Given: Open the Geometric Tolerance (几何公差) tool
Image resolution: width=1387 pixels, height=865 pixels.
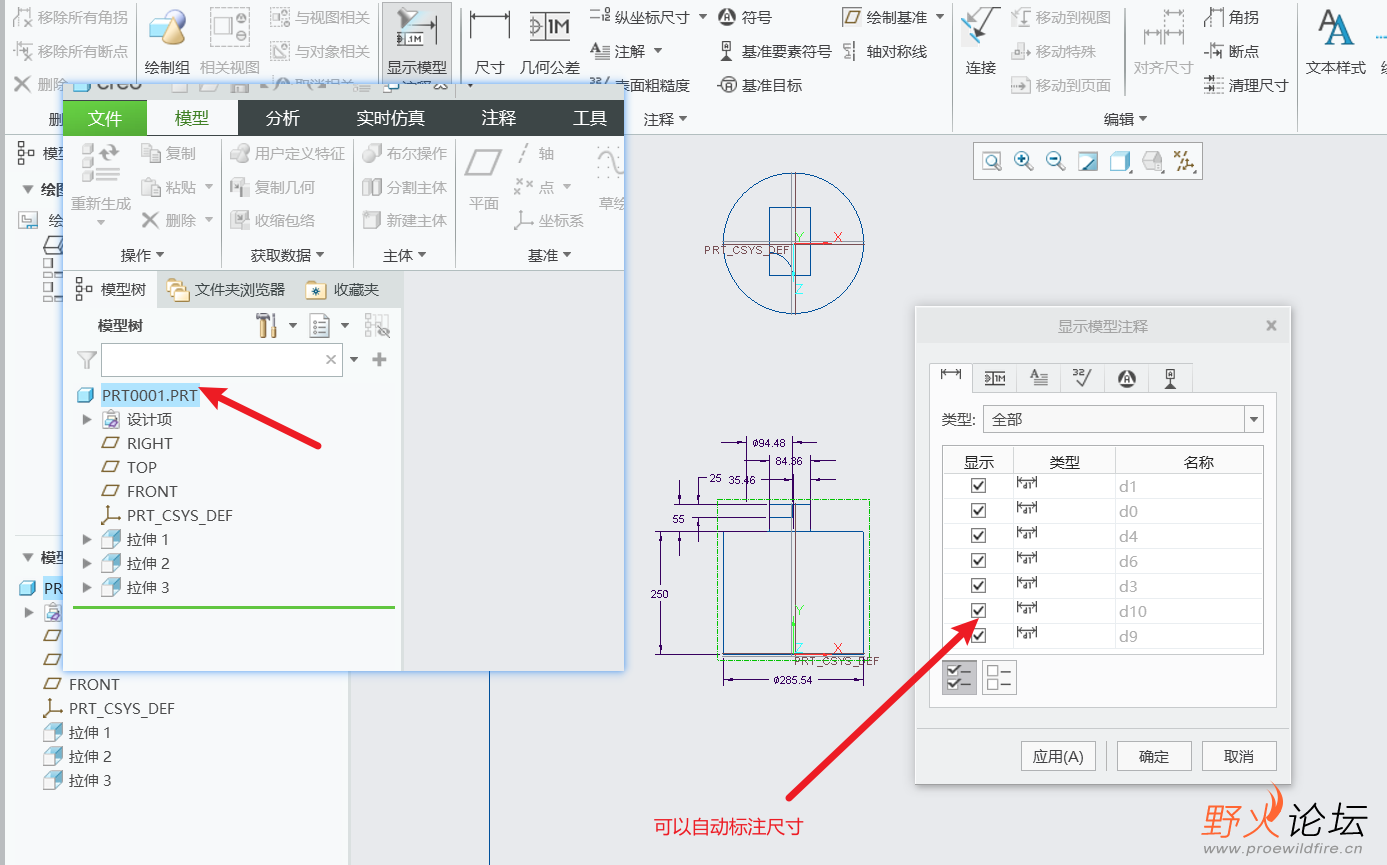Looking at the screenshot, I should [549, 42].
